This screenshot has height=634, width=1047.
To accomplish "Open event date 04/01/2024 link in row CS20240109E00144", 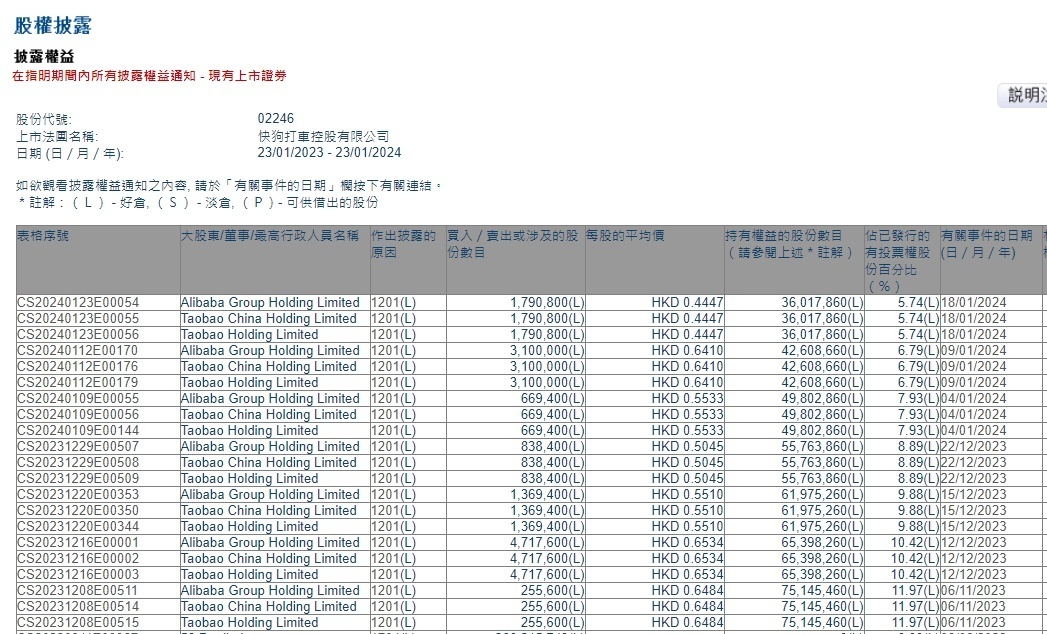I will point(974,431).
